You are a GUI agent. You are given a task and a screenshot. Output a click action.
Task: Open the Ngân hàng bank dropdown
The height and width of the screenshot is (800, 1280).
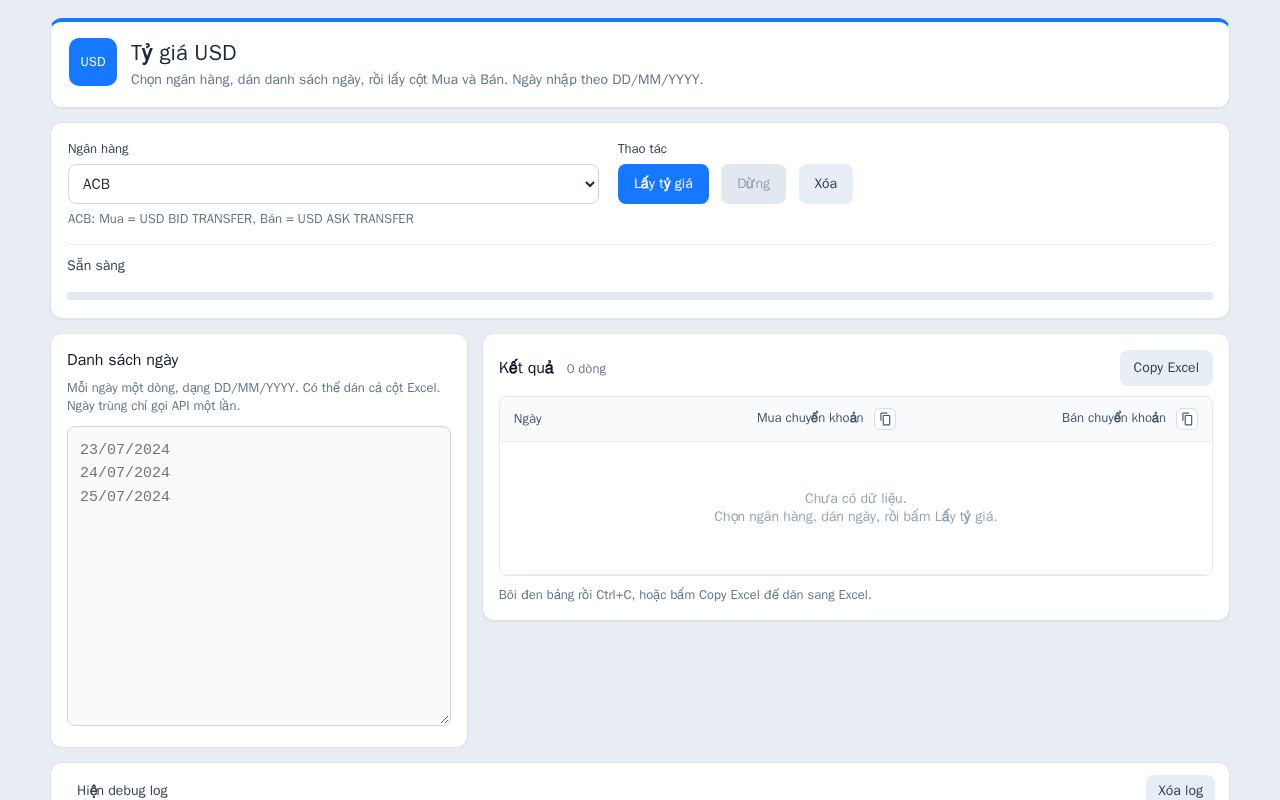tap(333, 184)
